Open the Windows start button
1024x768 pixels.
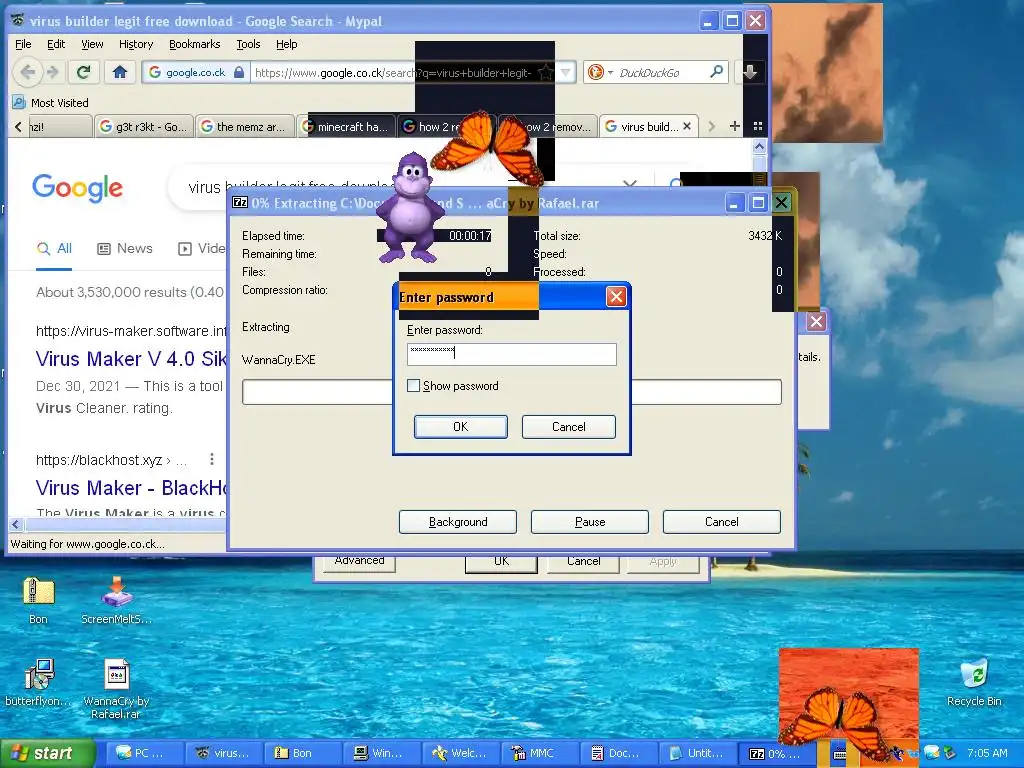point(47,753)
